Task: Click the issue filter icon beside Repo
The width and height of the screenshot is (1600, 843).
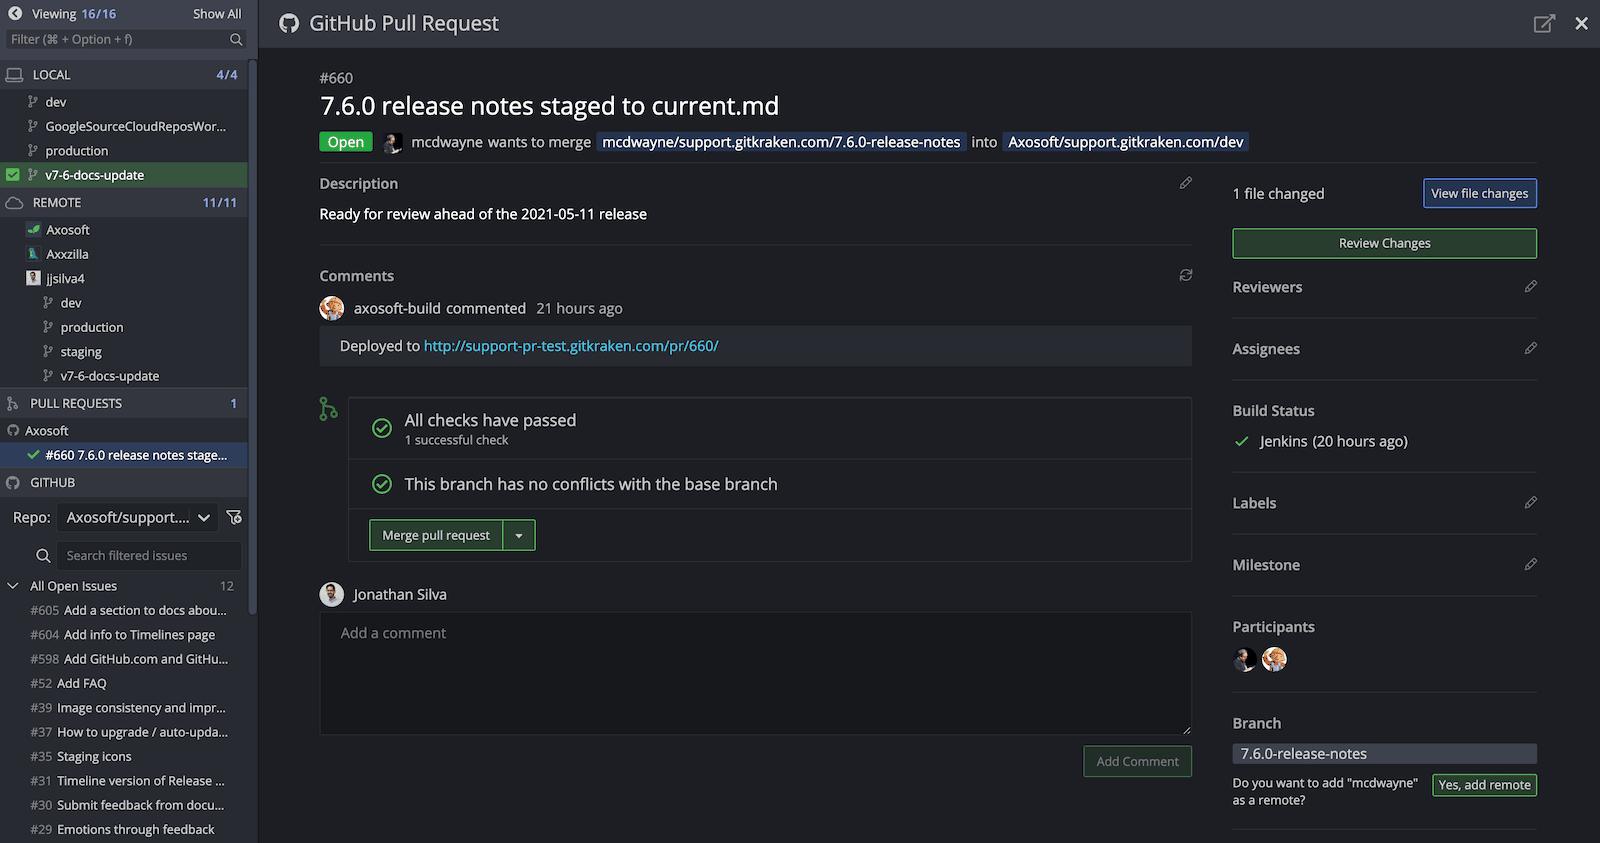Action: tap(234, 517)
